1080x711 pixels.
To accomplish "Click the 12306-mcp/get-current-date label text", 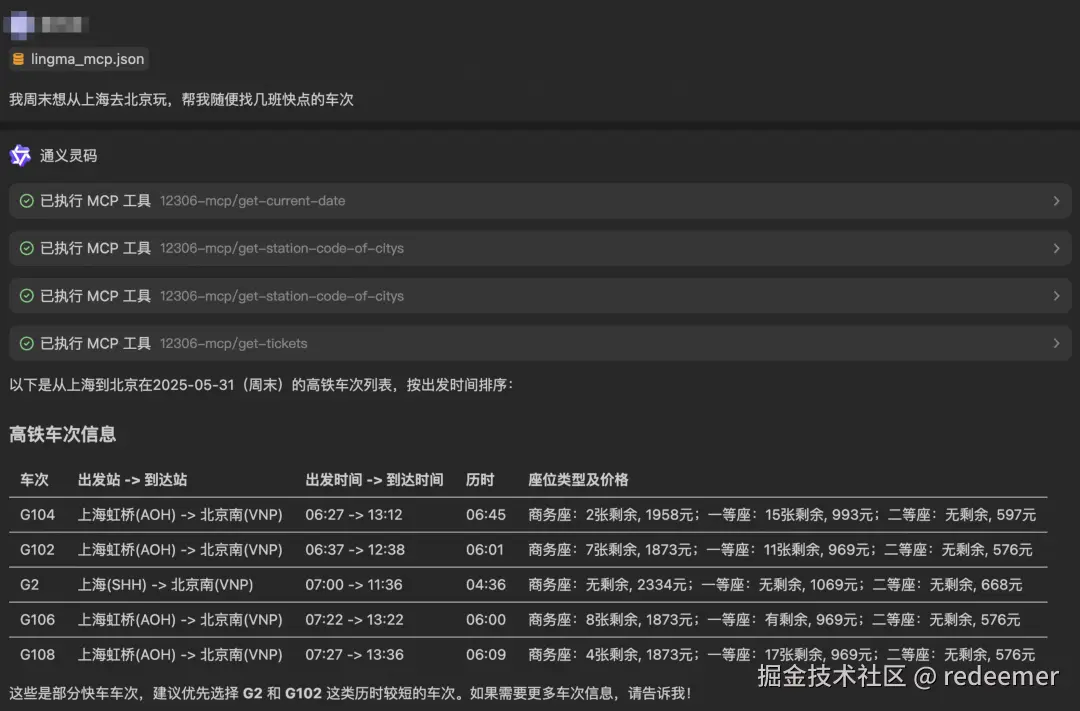I will point(252,201).
